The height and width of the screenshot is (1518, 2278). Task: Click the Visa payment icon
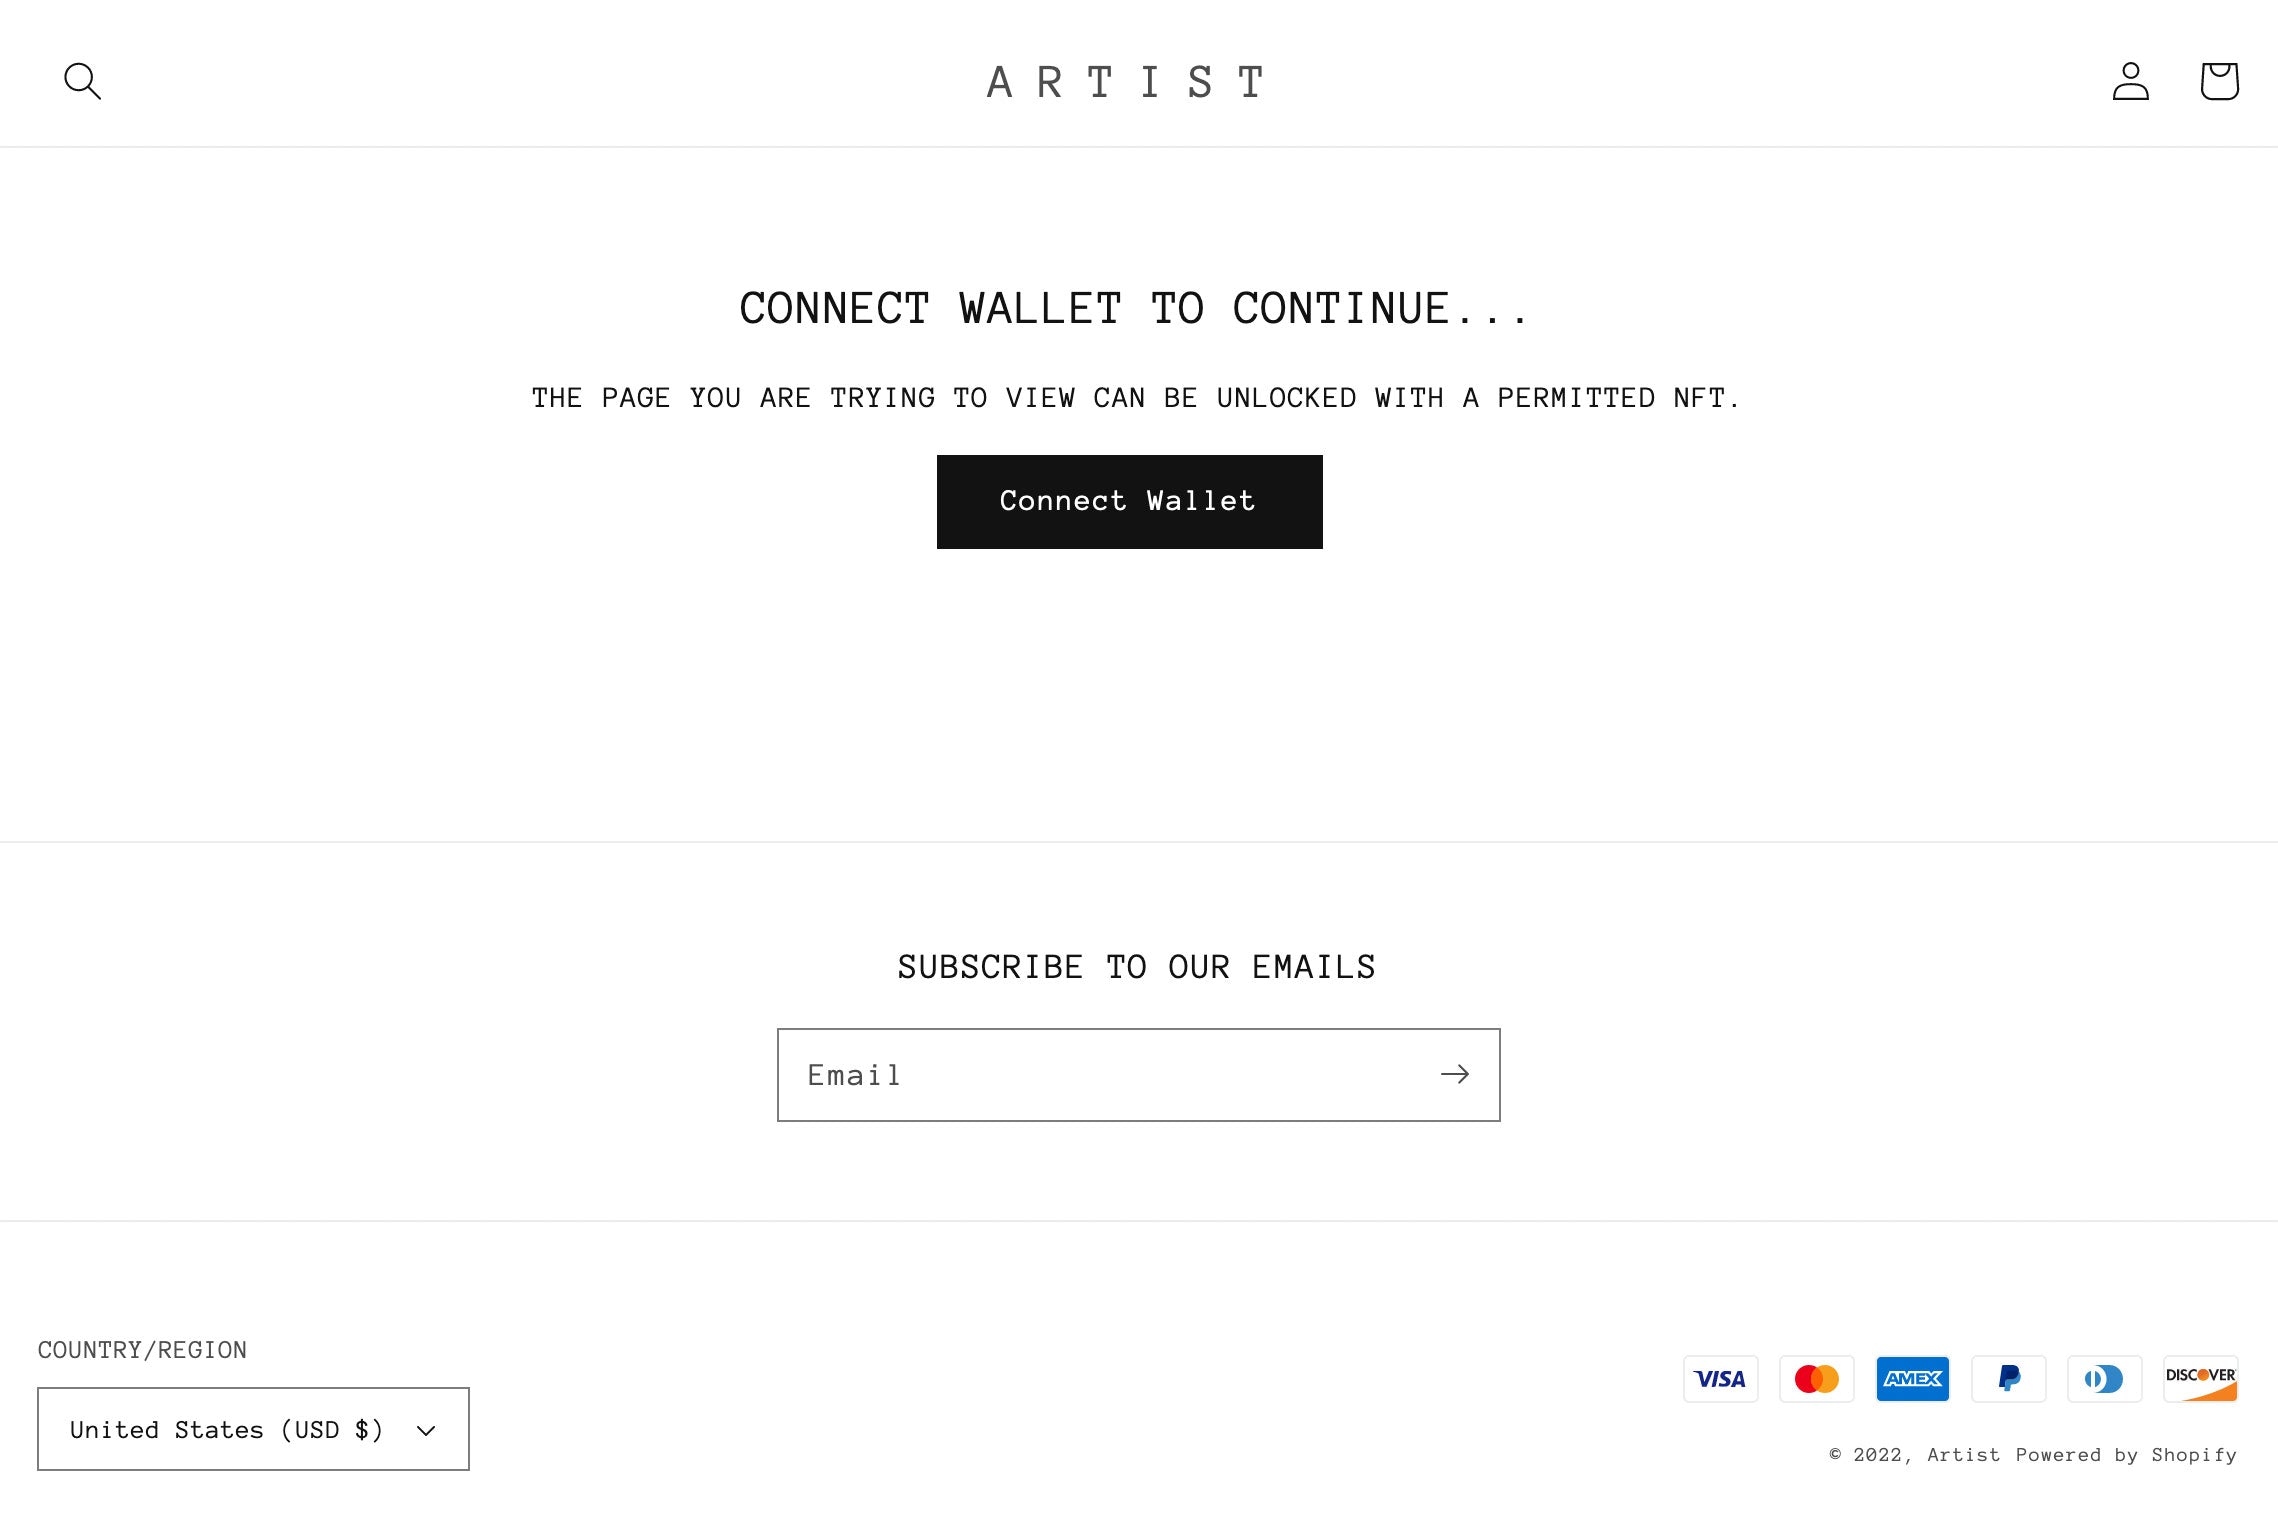[1720, 1379]
